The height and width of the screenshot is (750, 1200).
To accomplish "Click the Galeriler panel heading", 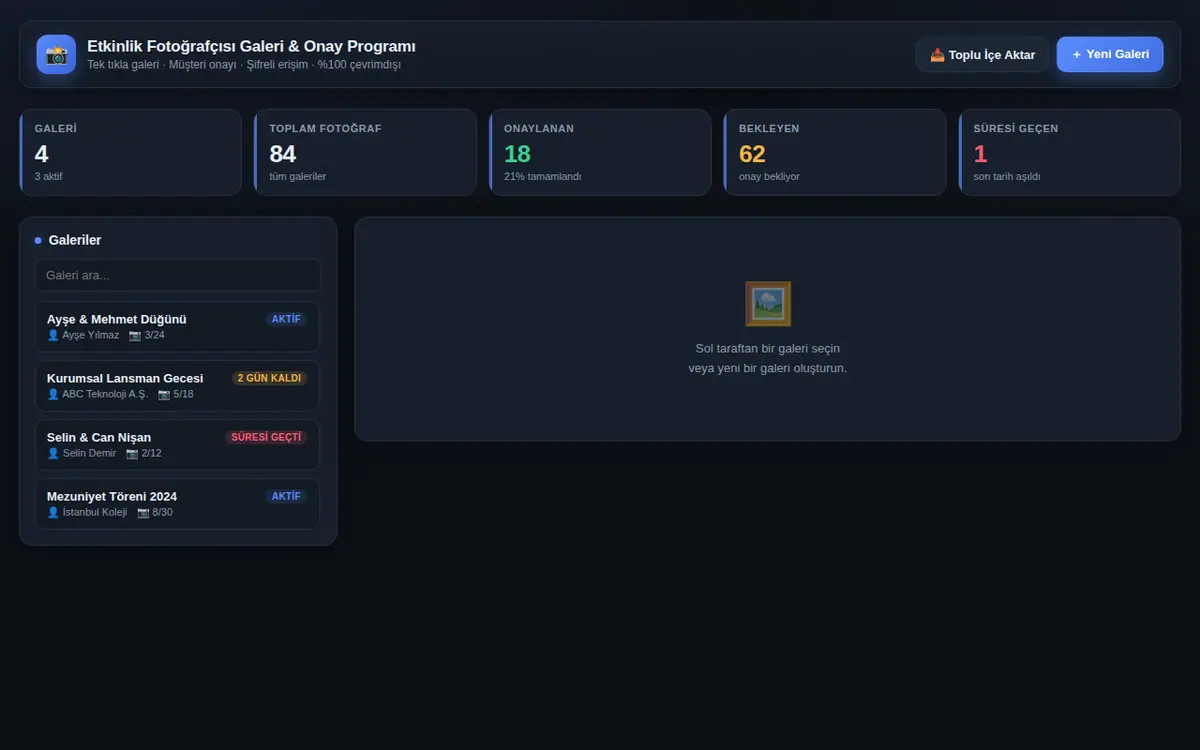I will (x=75, y=240).
